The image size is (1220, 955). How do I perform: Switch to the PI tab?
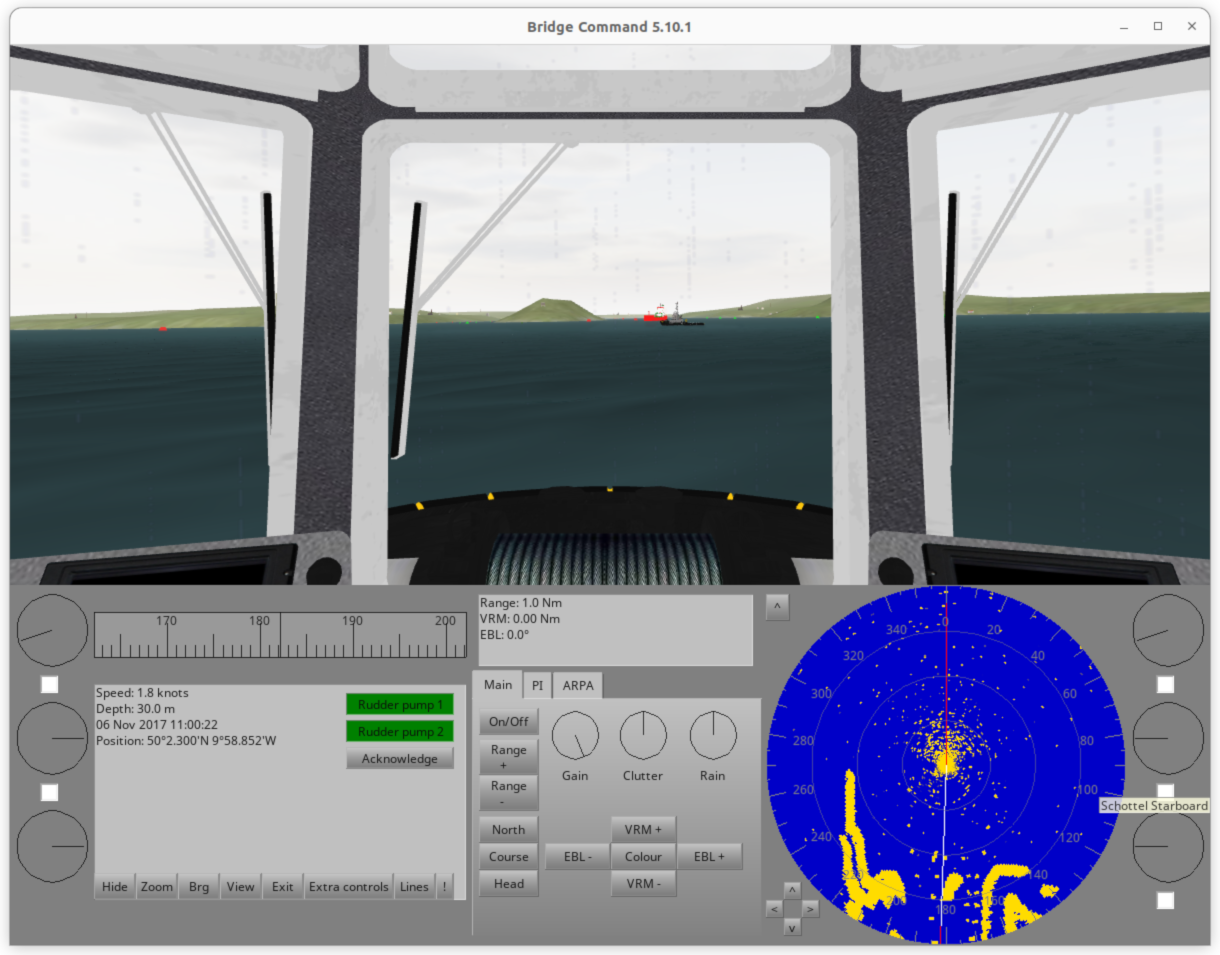(x=537, y=685)
